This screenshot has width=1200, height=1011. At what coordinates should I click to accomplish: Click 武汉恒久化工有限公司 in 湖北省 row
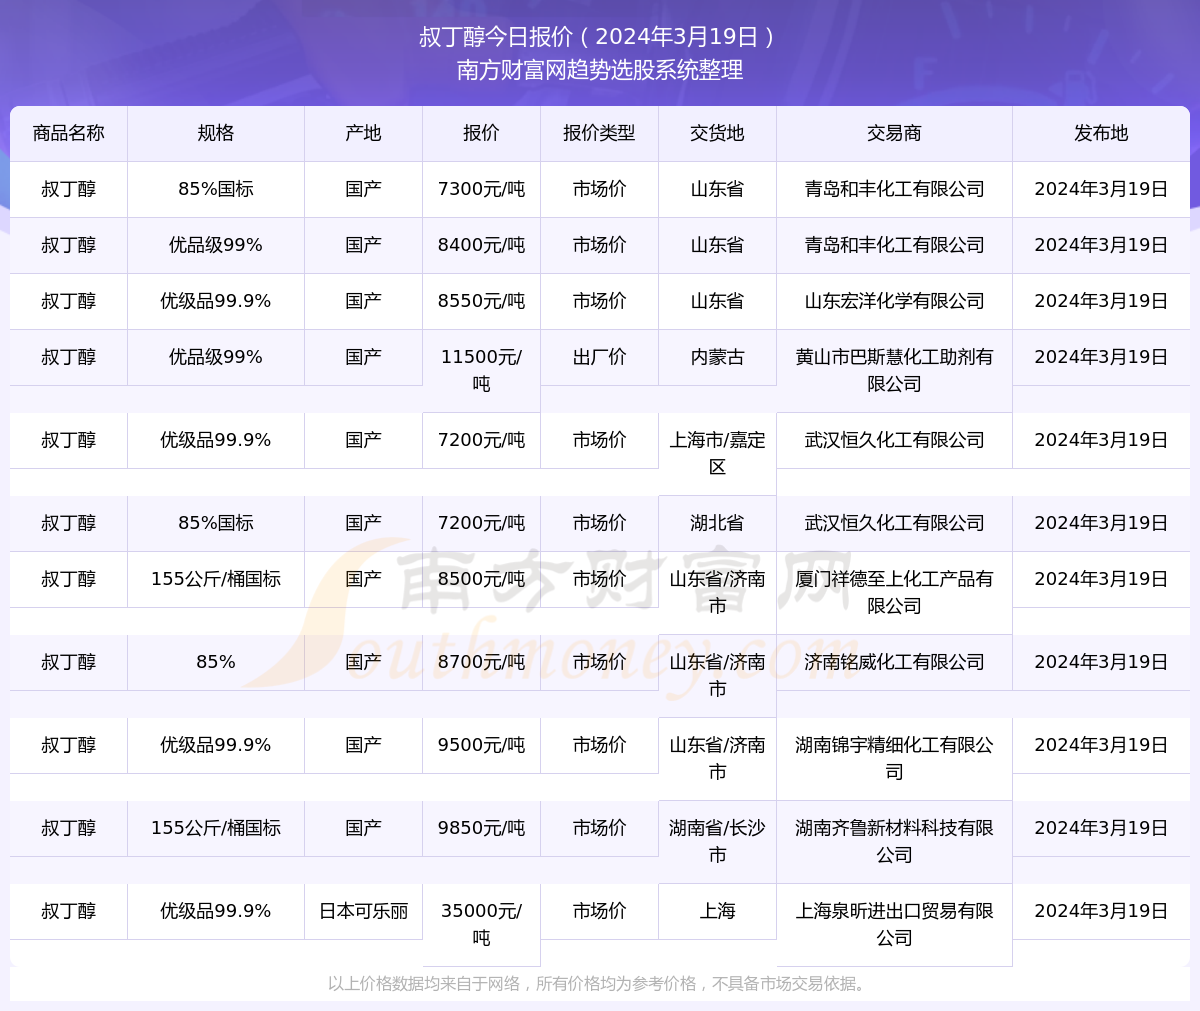(894, 523)
